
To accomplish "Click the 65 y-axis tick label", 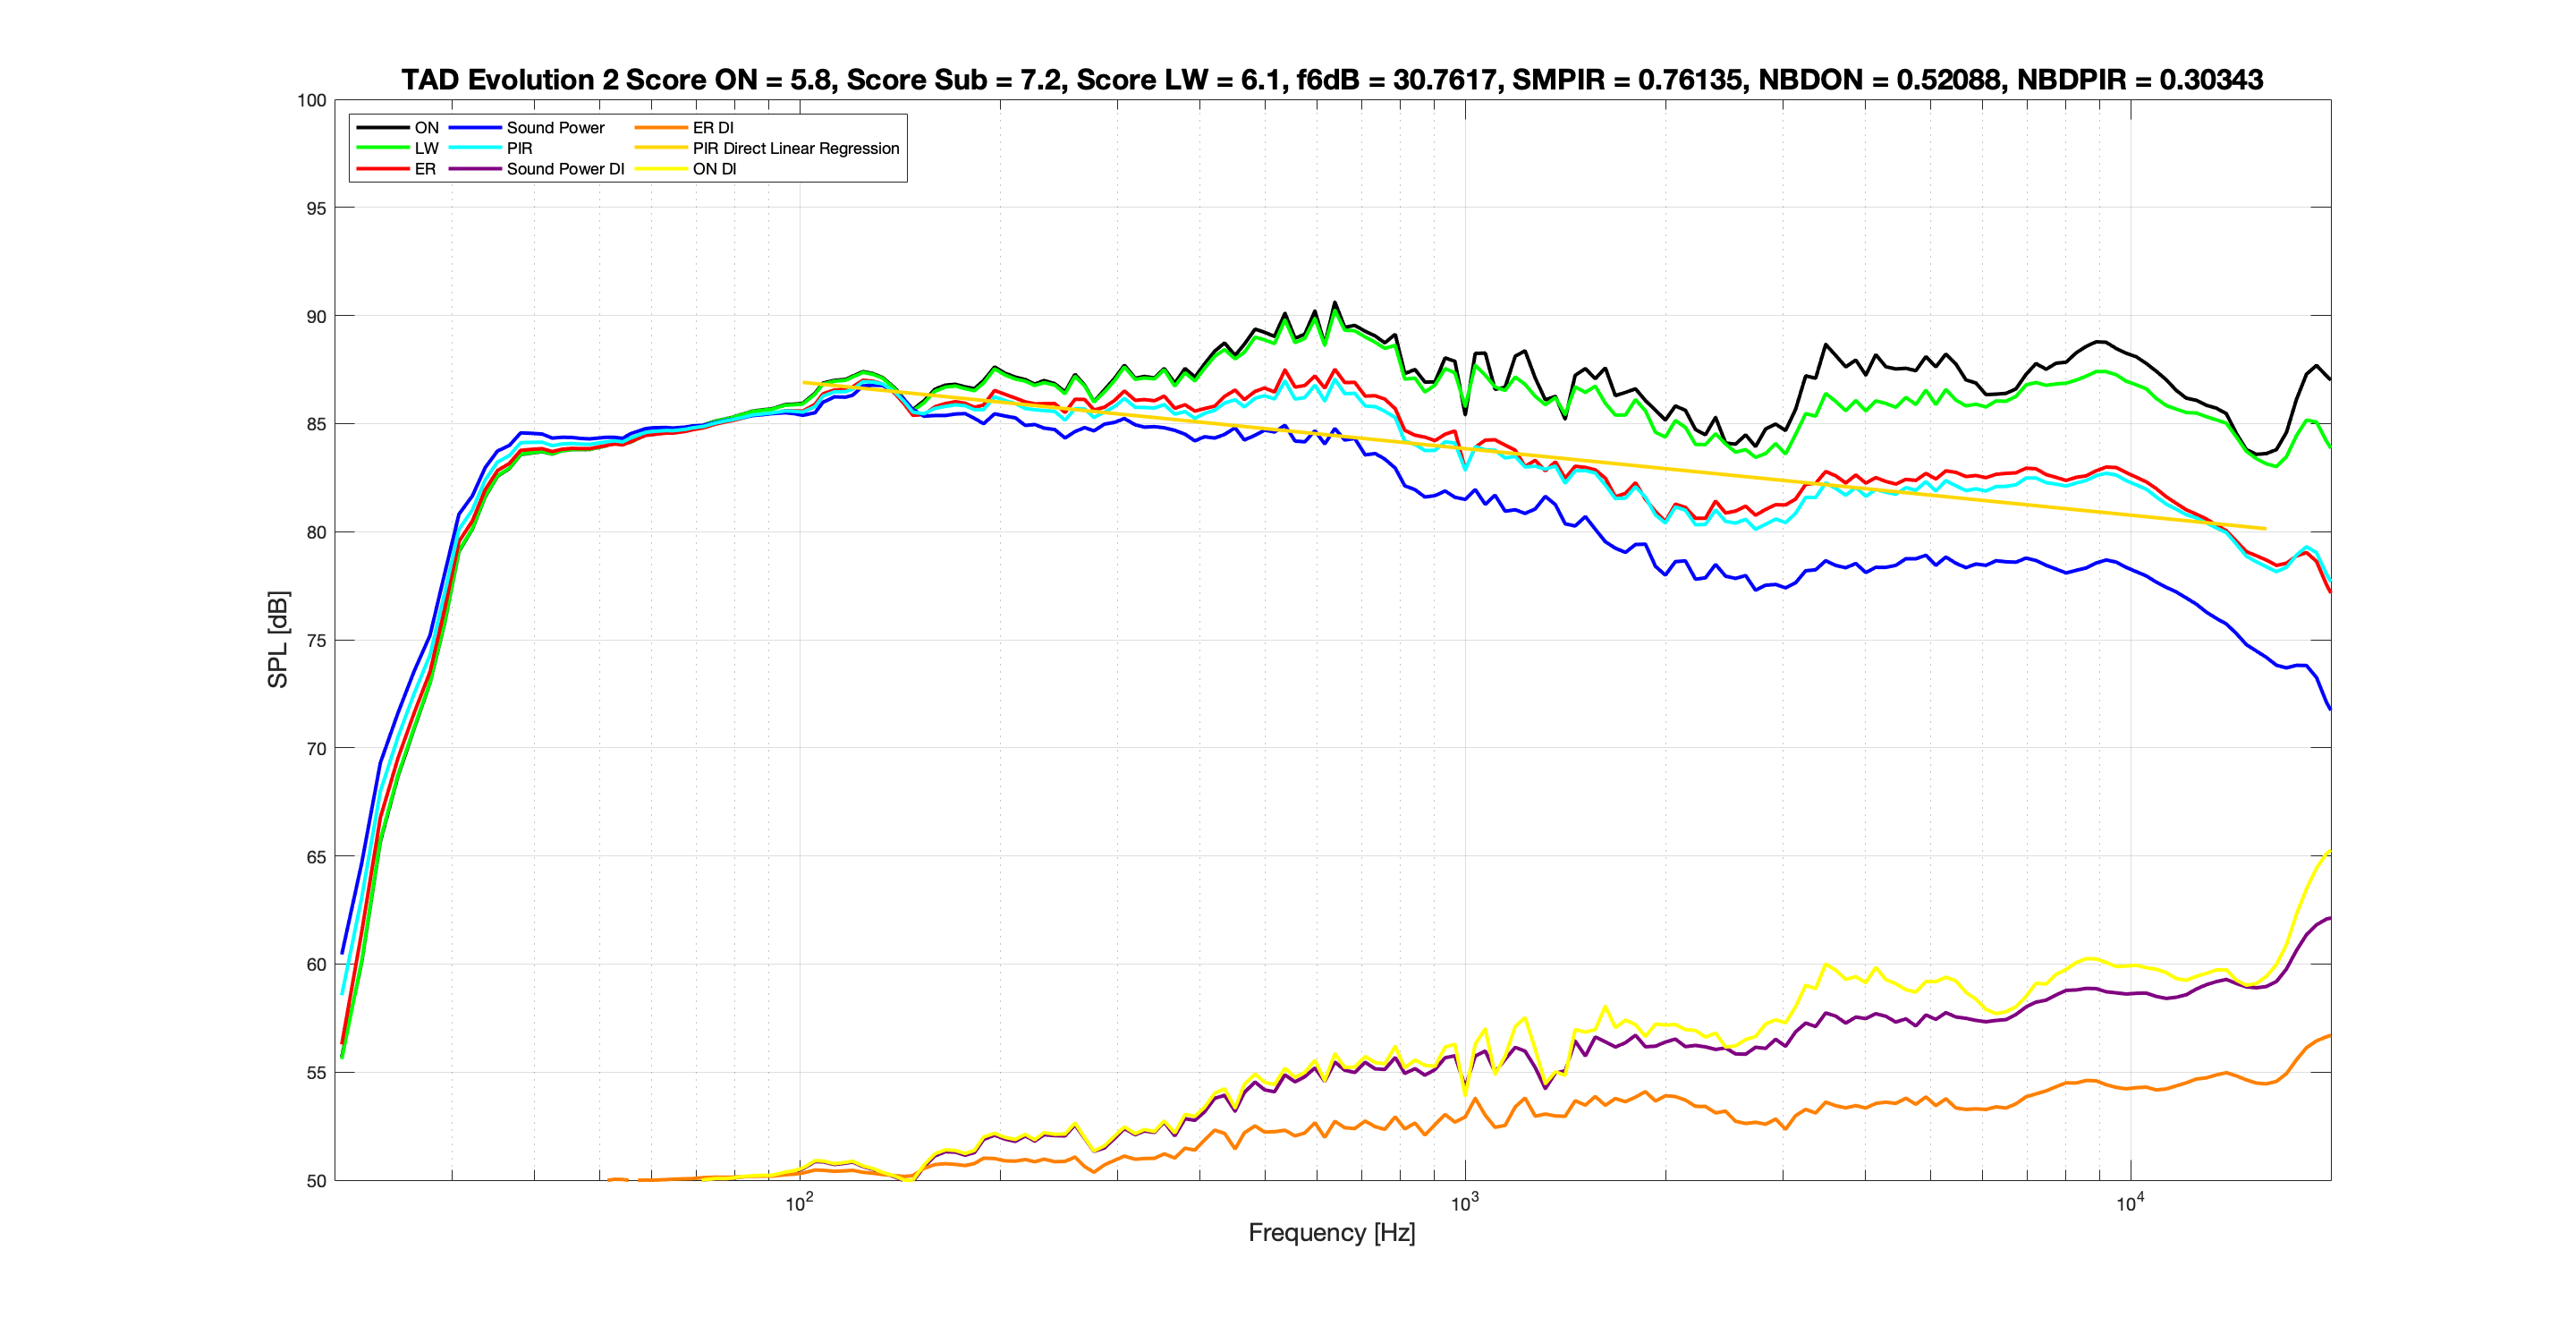I will pyautogui.click(x=316, y=856).
